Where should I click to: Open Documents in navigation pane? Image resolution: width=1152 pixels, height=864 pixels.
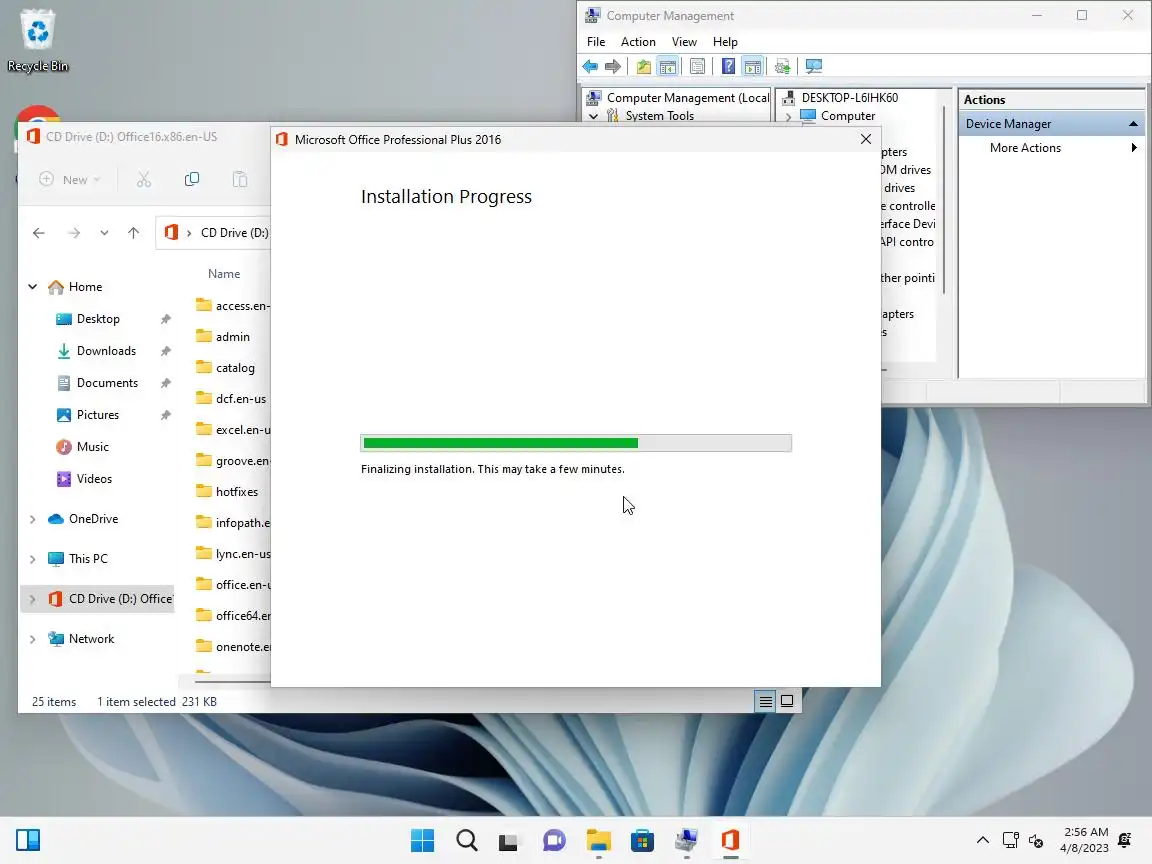click(x=107, y=383)
